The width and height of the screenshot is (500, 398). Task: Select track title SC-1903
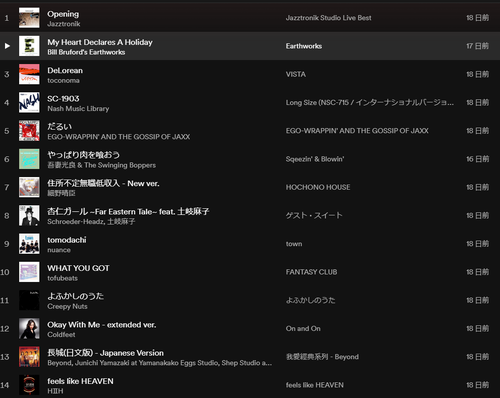(x=63, y=99)
